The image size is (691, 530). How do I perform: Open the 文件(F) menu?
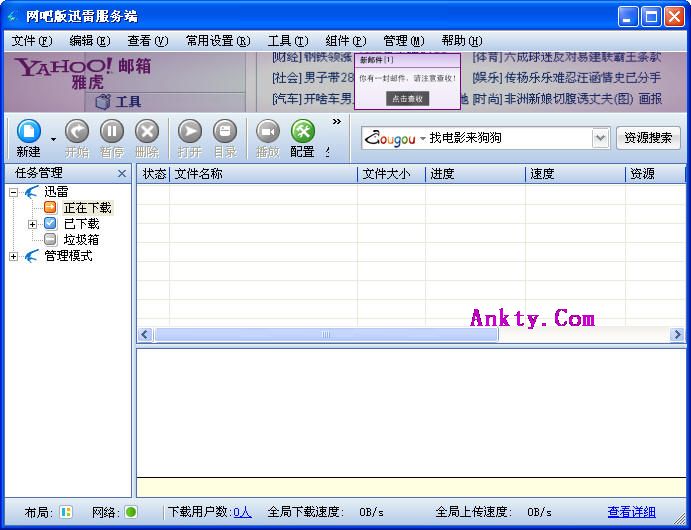[32, 41]
